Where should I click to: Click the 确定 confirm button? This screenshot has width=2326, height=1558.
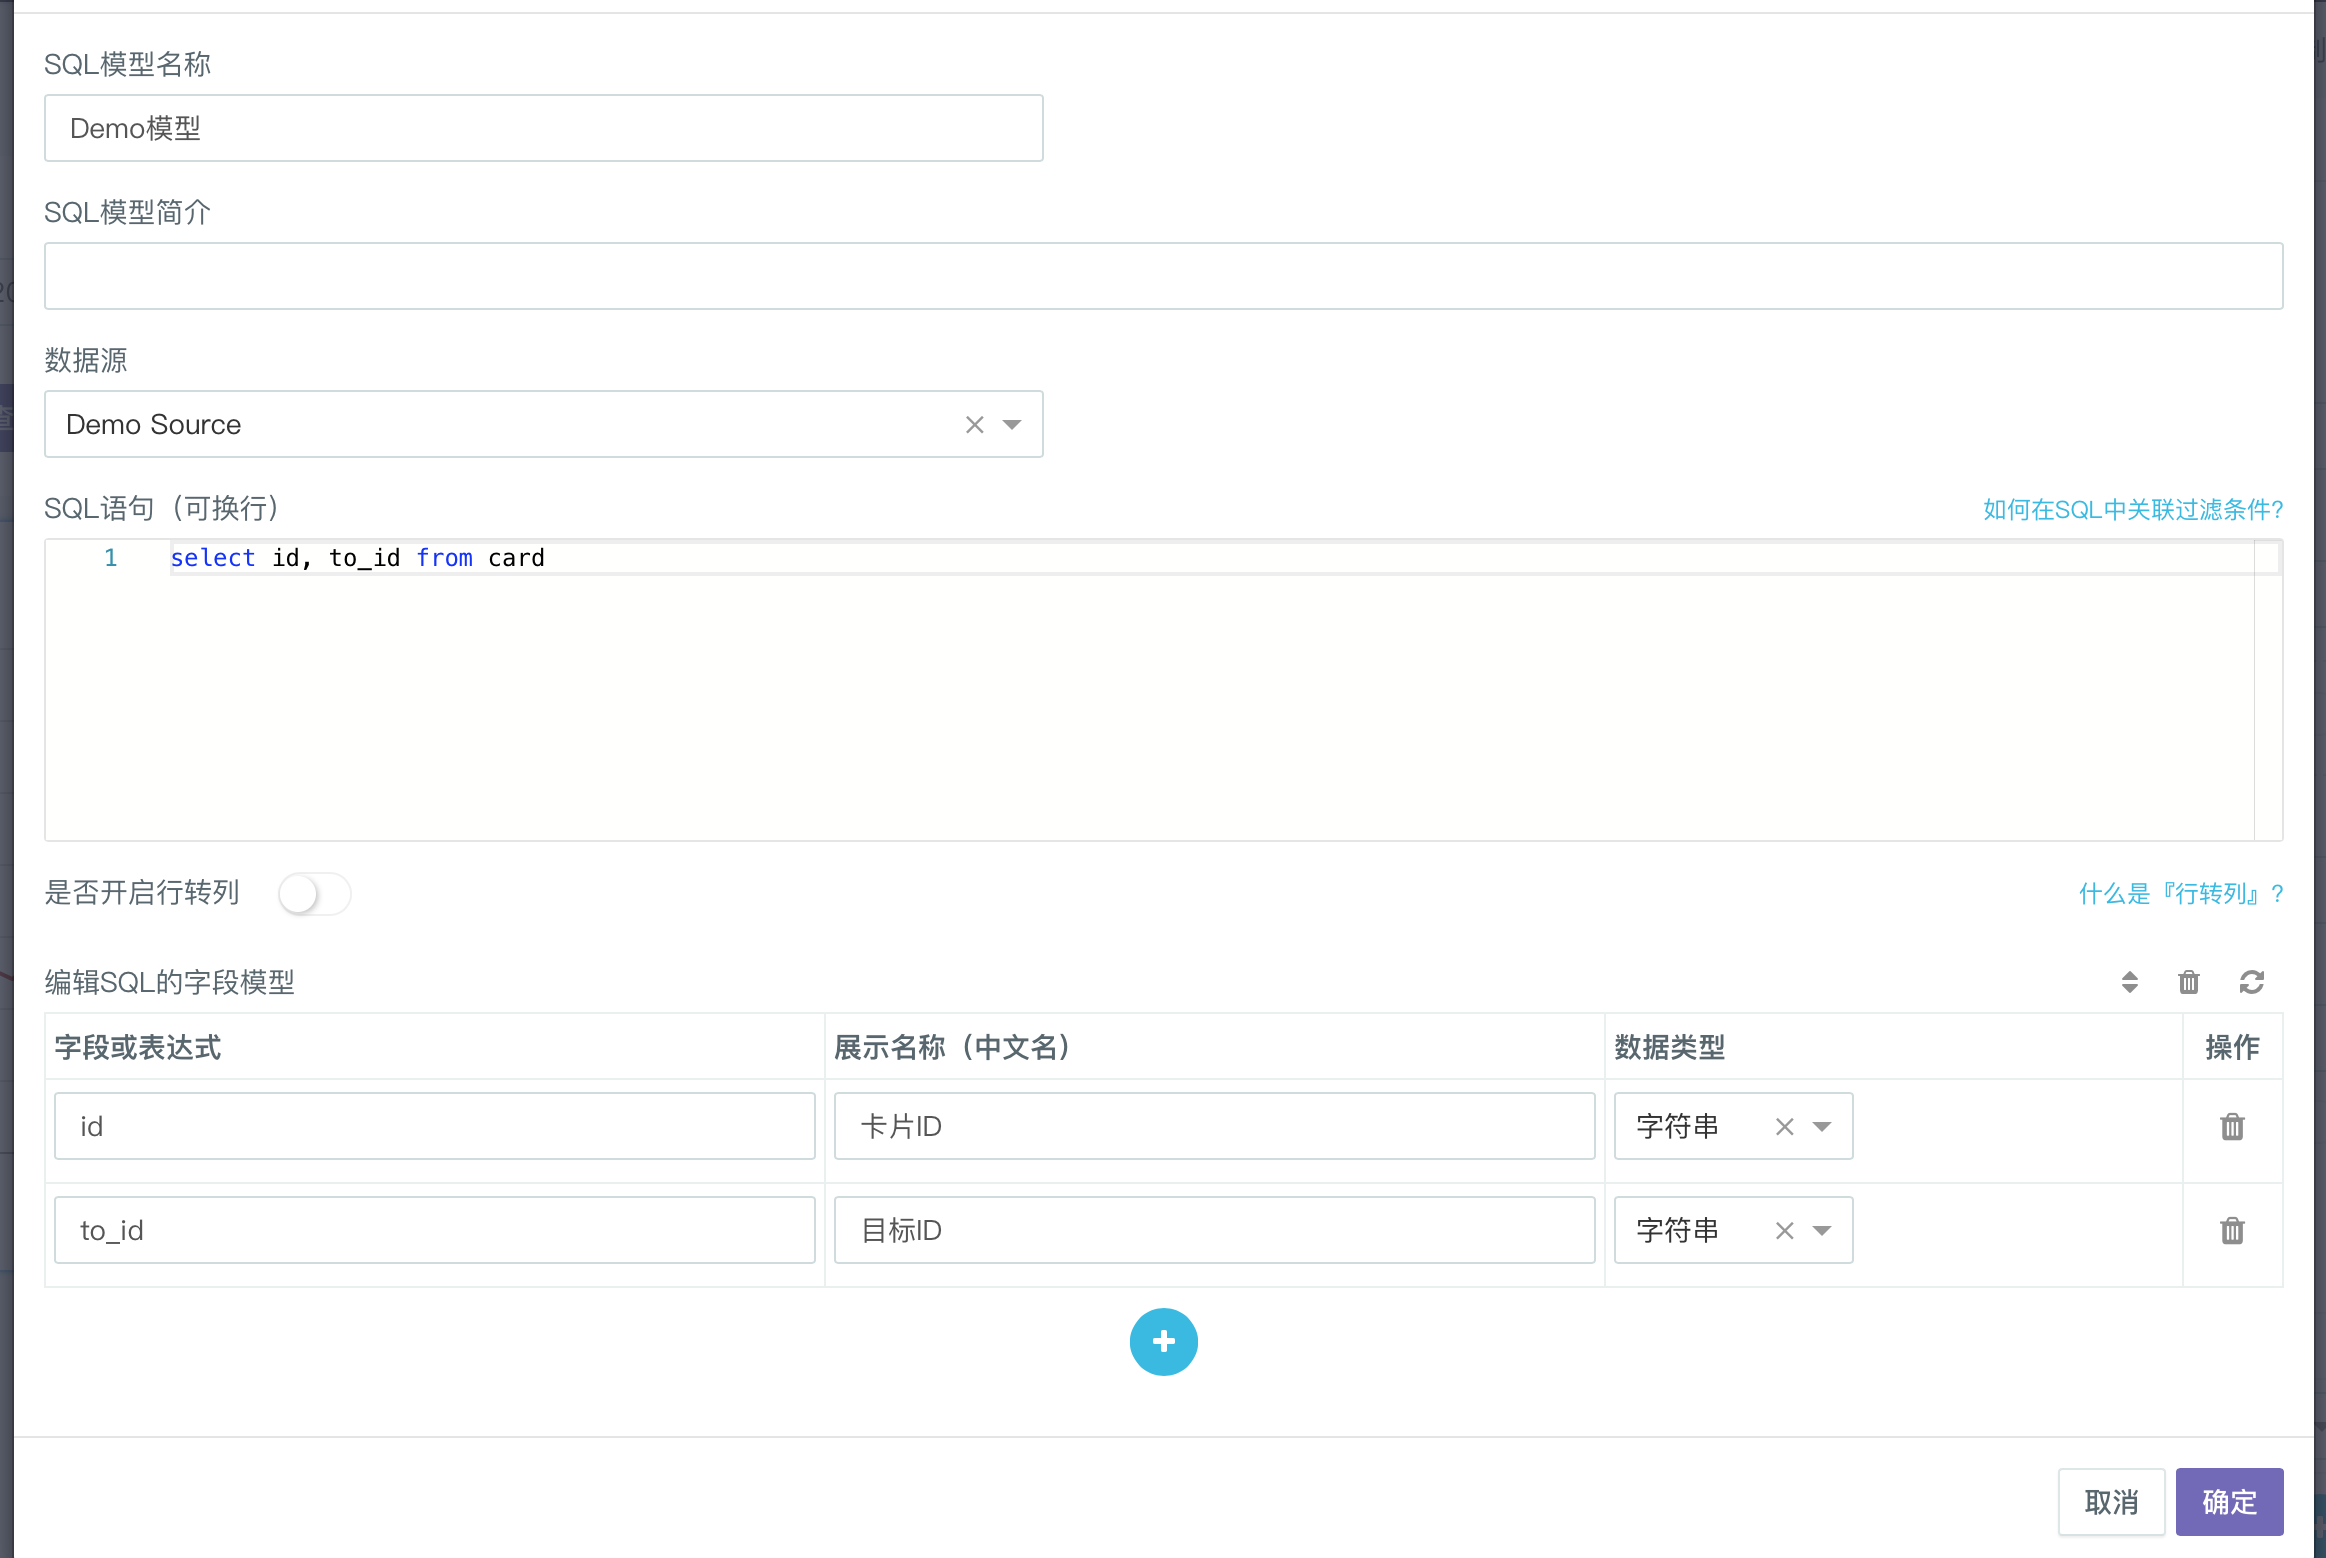tap(2229, 1502)
